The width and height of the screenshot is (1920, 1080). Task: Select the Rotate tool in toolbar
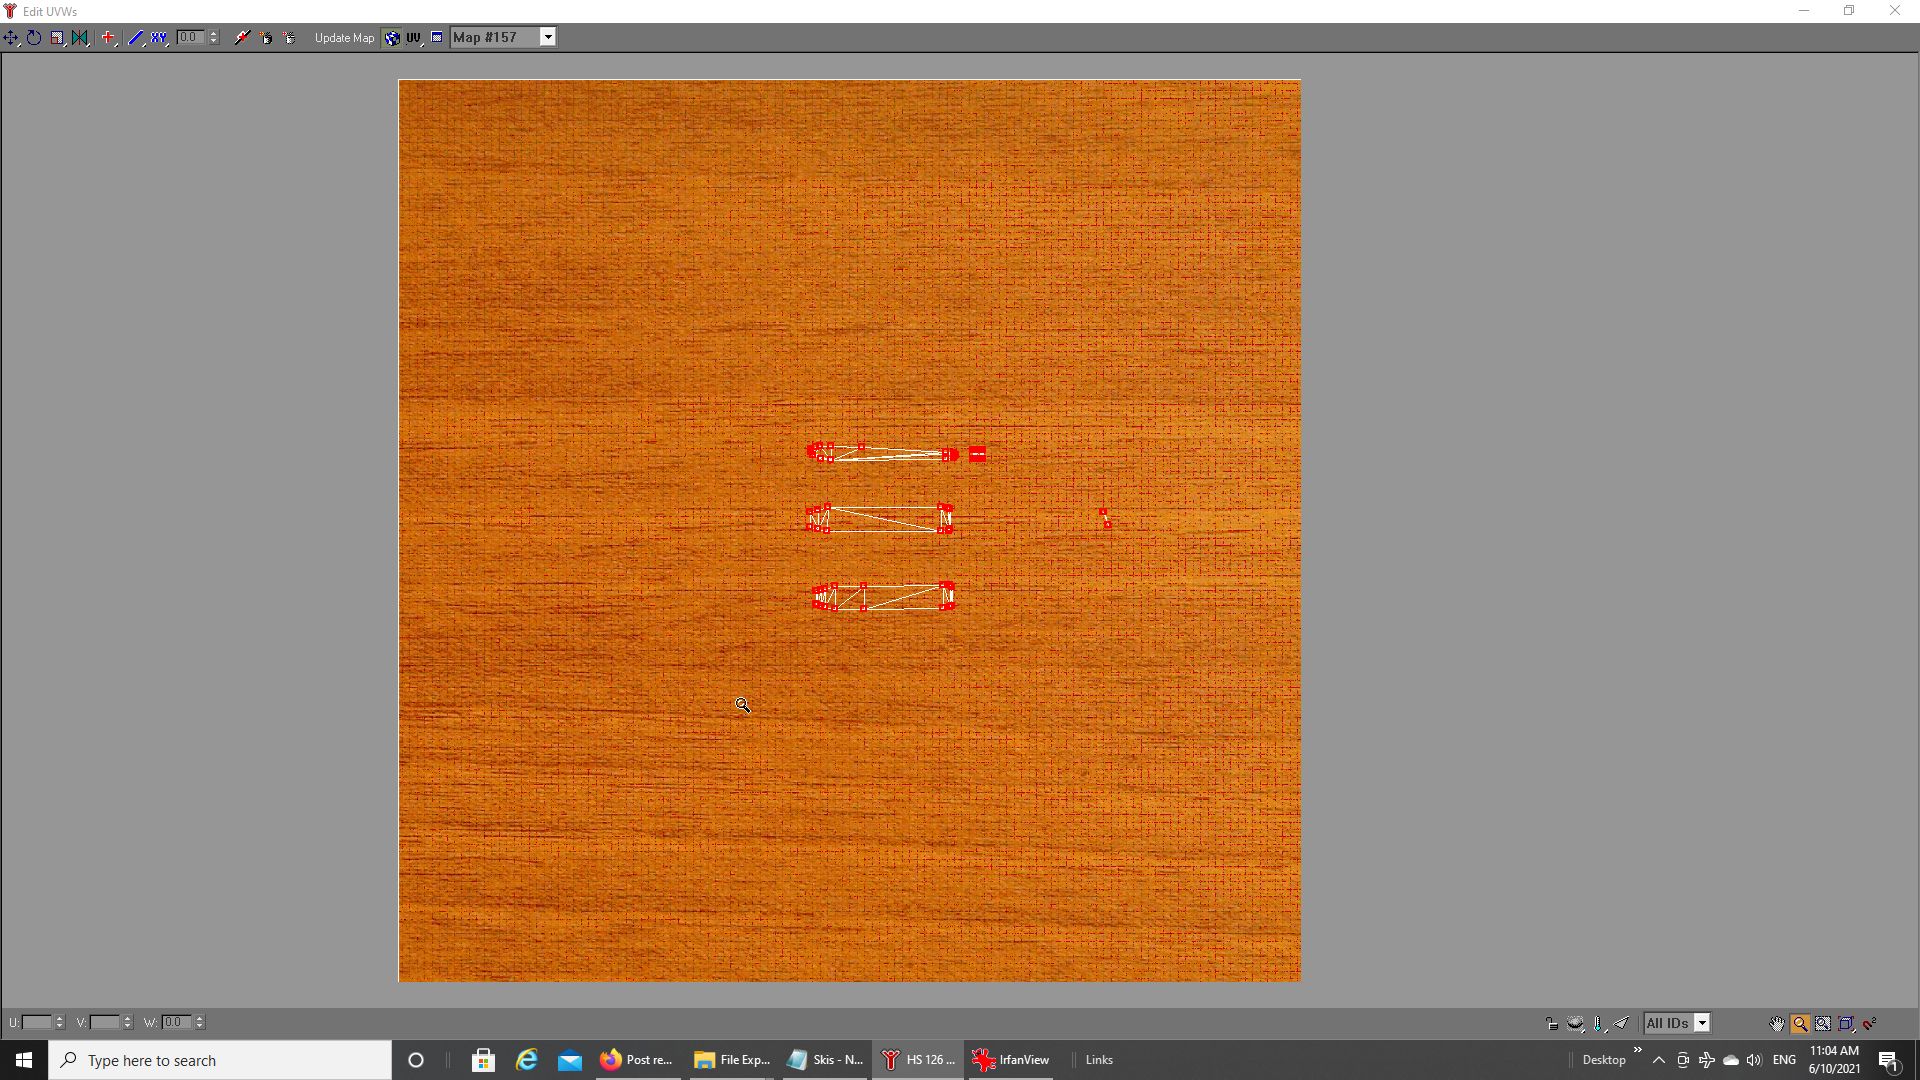34,38
